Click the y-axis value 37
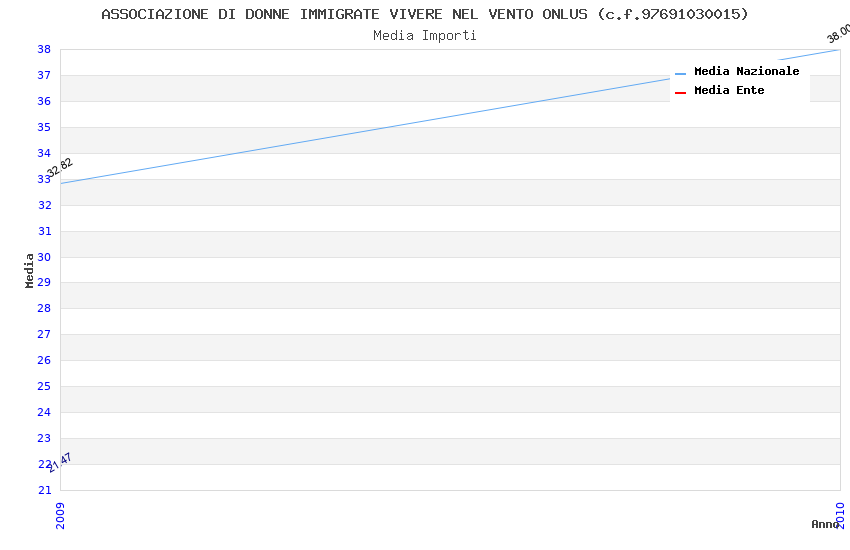The height and width of the screenshot is (550, 850). pos(44,75)
